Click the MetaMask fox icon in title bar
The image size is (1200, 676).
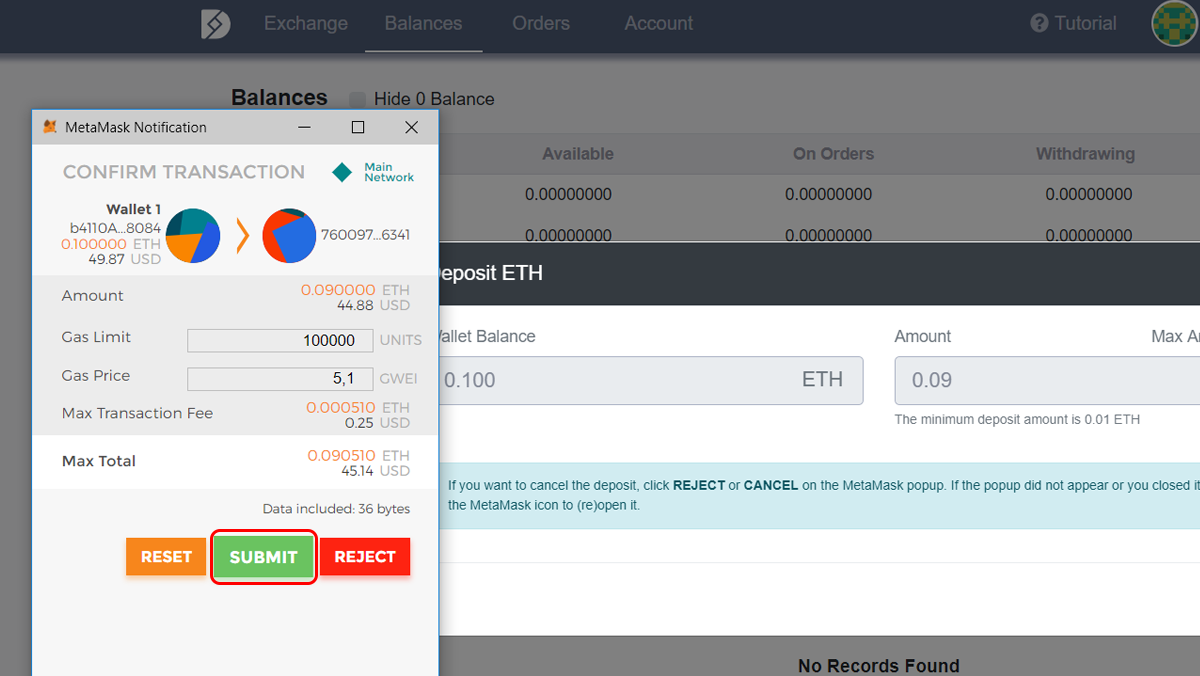click(x=50, y=127)
